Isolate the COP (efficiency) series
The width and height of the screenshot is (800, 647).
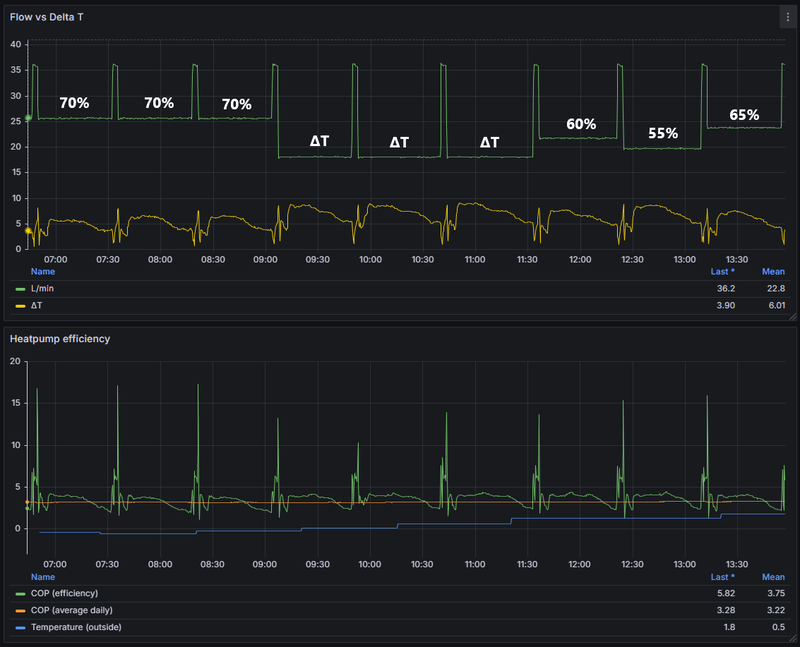64,594
